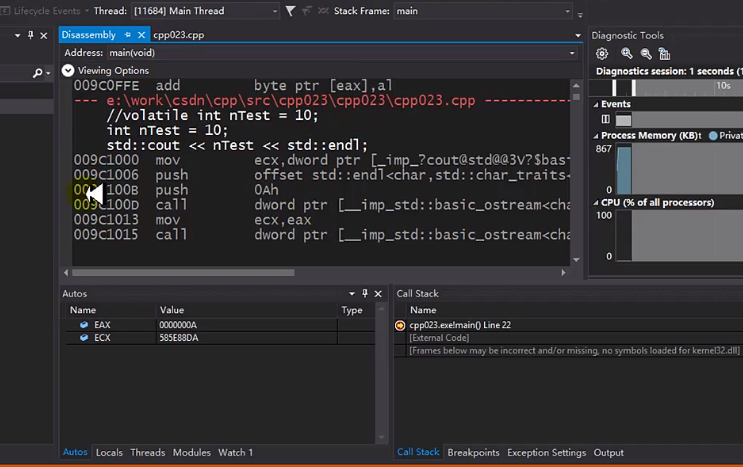The height and width of the screenshot is (467, 743).
Task: Click the search magnifier in left panel
Action: (x=37, y=73)
